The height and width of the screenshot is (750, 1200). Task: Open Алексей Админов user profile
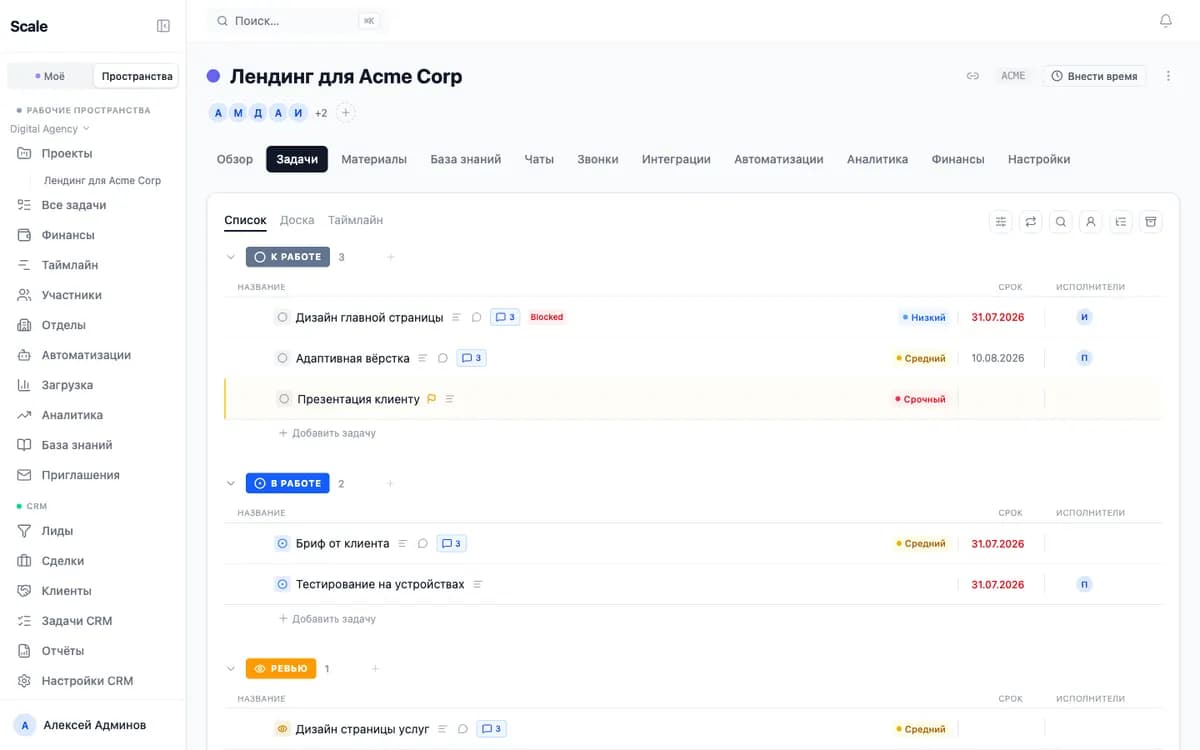click(92, 725)
